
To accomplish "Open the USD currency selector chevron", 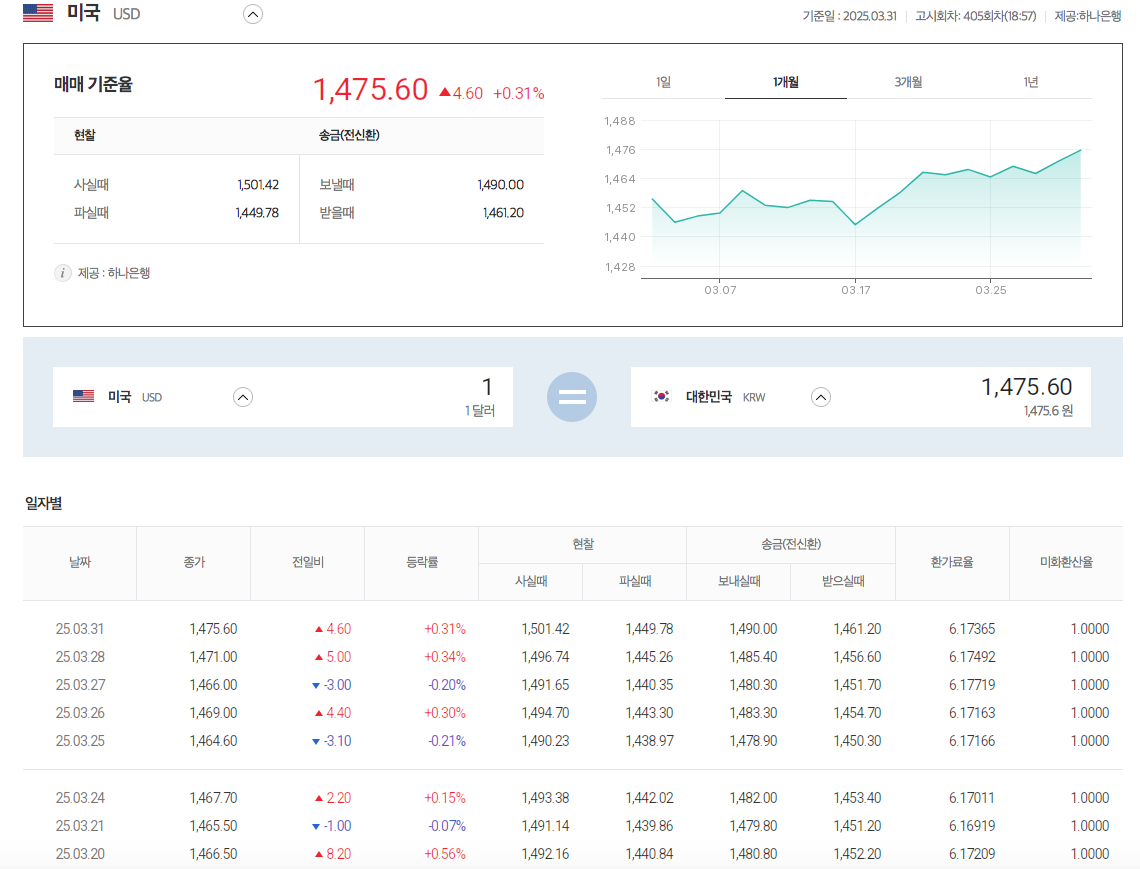I will [x=242, y=397].
